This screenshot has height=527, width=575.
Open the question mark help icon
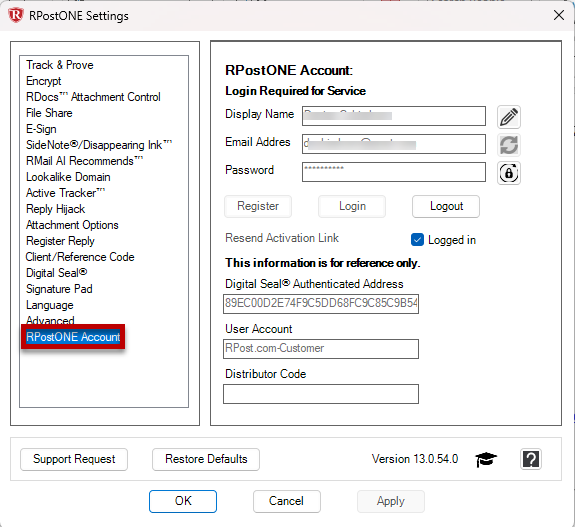[531, 459]
